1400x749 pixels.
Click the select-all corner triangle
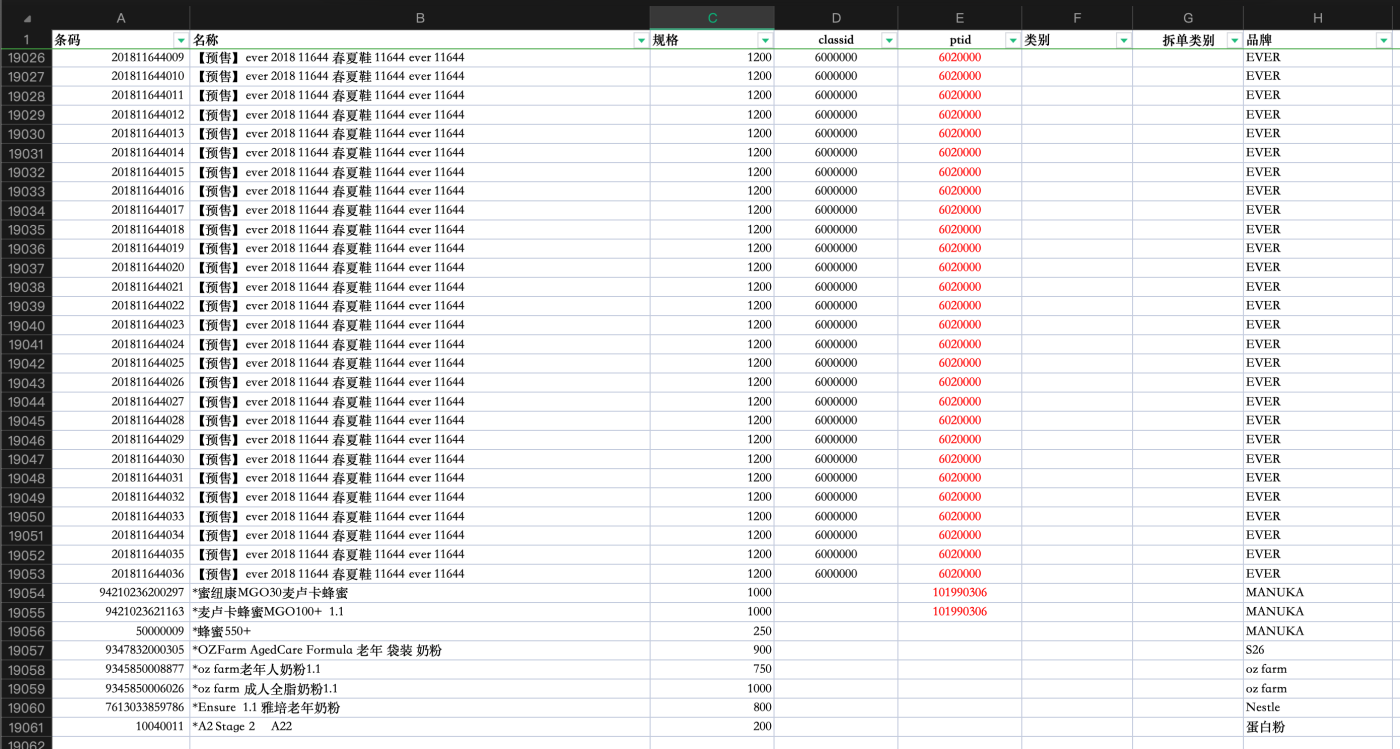tap(26, 18)
